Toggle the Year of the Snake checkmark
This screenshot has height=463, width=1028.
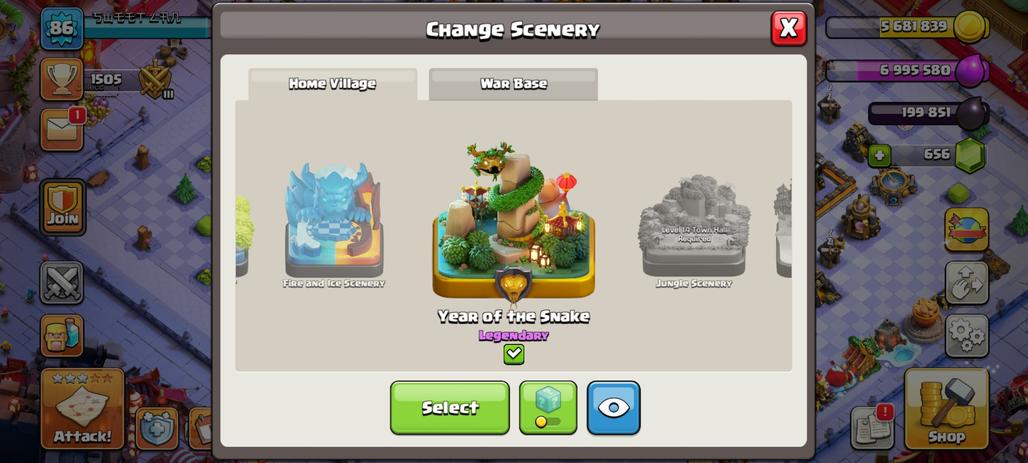[x=514, y=354]
